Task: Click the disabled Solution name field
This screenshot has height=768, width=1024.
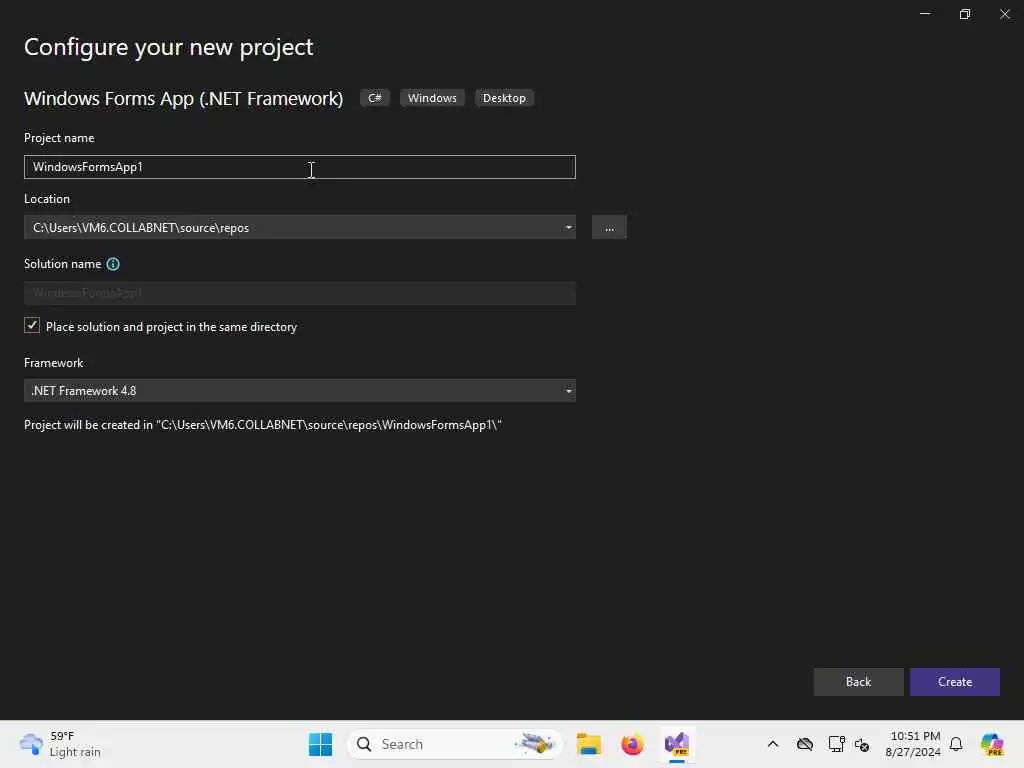Action: (x=300, y=293)
